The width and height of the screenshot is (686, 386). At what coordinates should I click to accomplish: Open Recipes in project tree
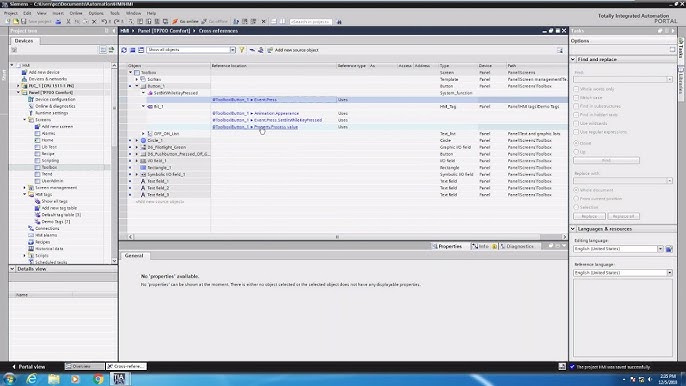[x=42, y=242]
